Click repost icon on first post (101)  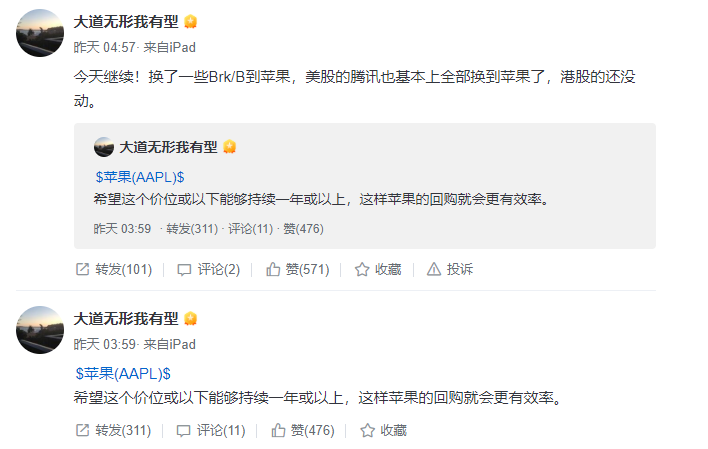[82, 270]
